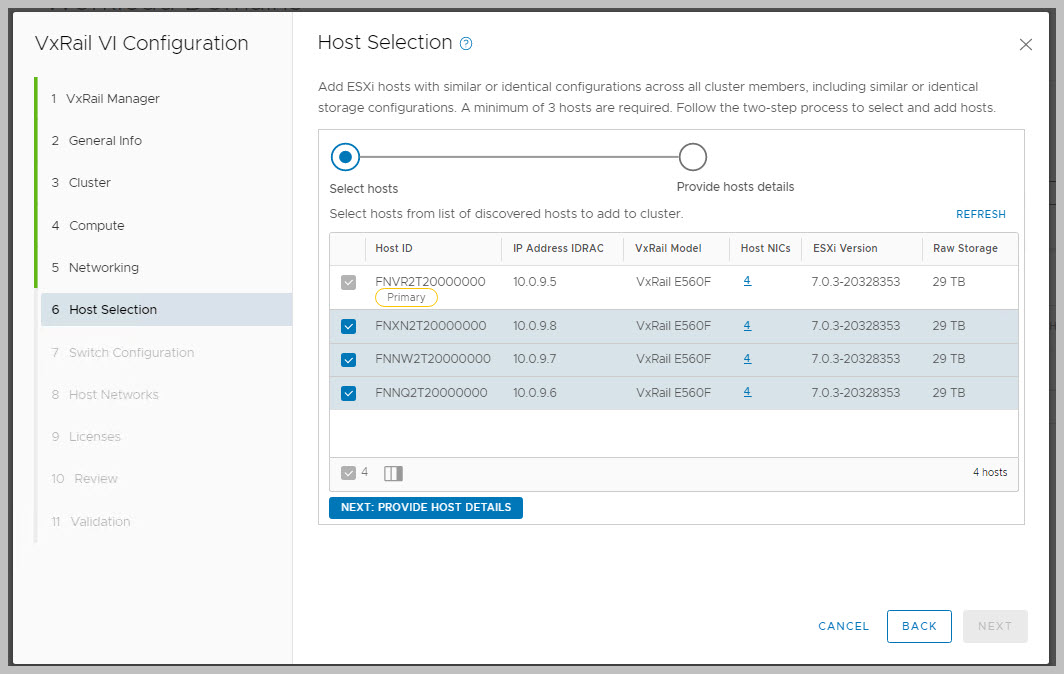This screenshot has height=674, width=1064.
Task: Select the 'Select hosts' step circle
Action: click(345, 157)
